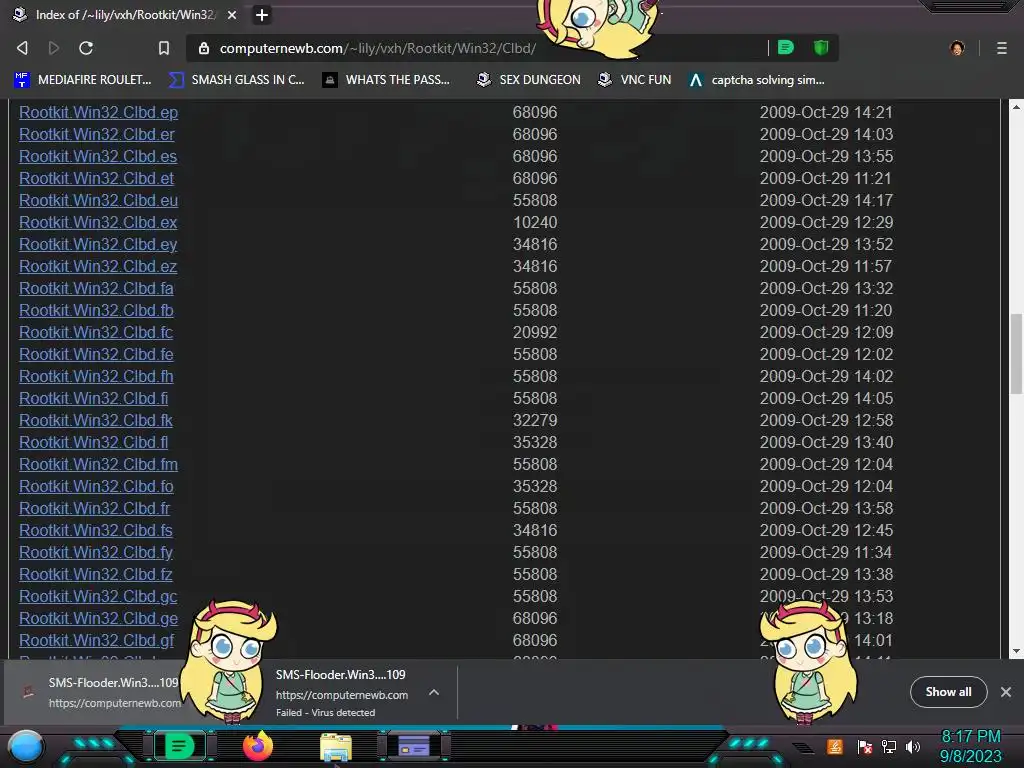
Task: Click the forward navigation arrow
Action: [x=54, y=48]
